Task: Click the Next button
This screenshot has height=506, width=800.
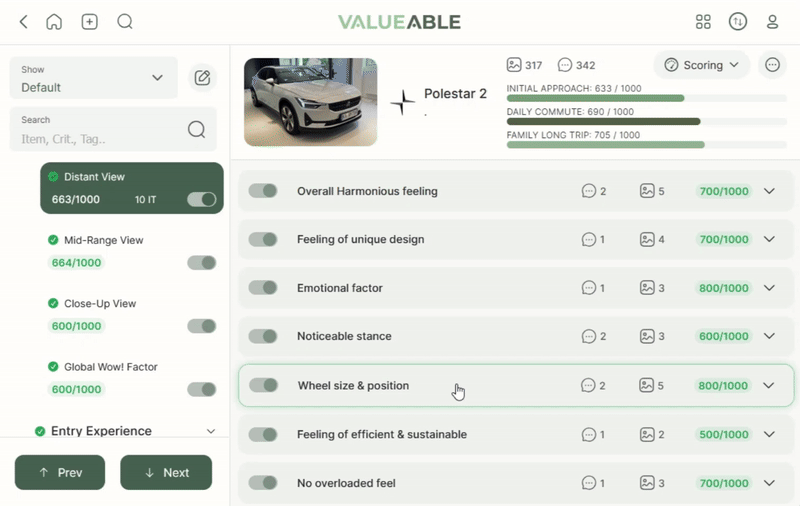Action: (166, 472)
